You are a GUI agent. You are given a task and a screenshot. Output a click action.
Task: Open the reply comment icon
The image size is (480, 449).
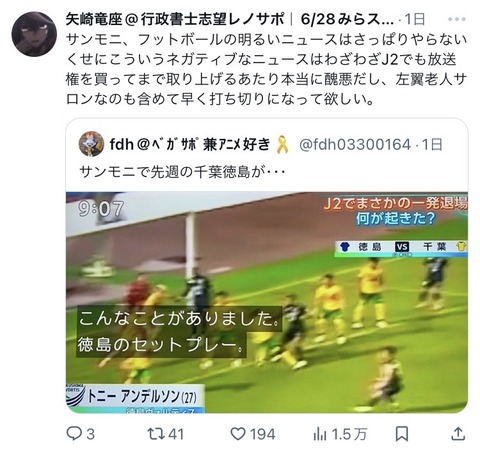click(x=74, y=434)
